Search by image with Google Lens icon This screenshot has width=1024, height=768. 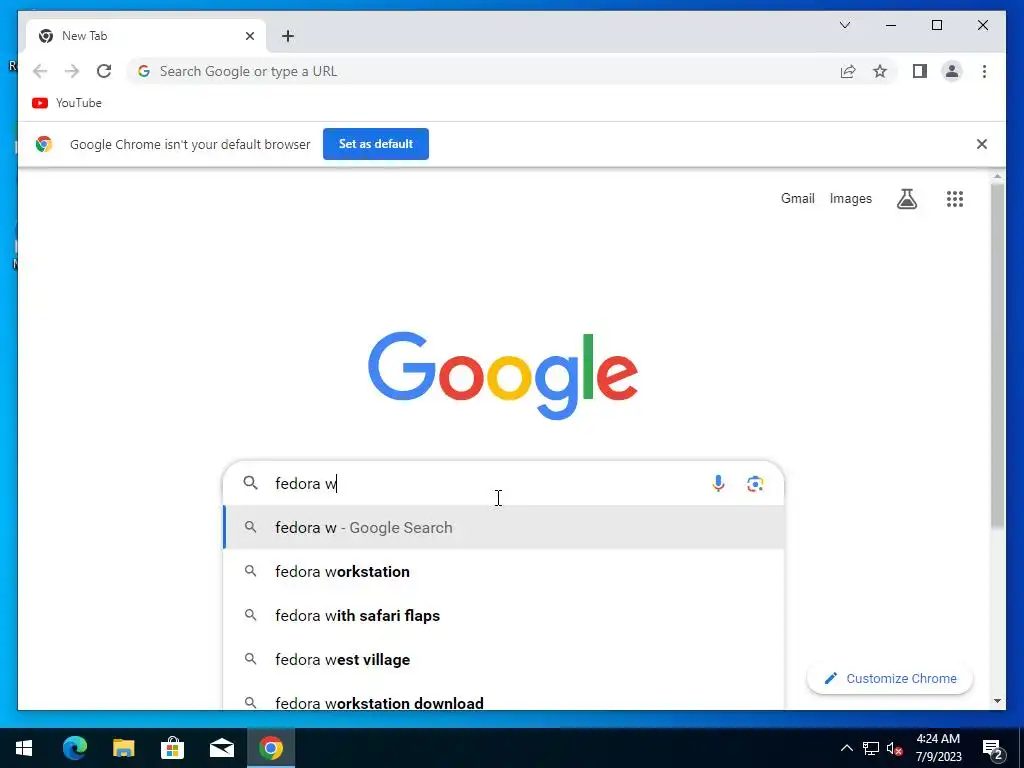[755, 483]
